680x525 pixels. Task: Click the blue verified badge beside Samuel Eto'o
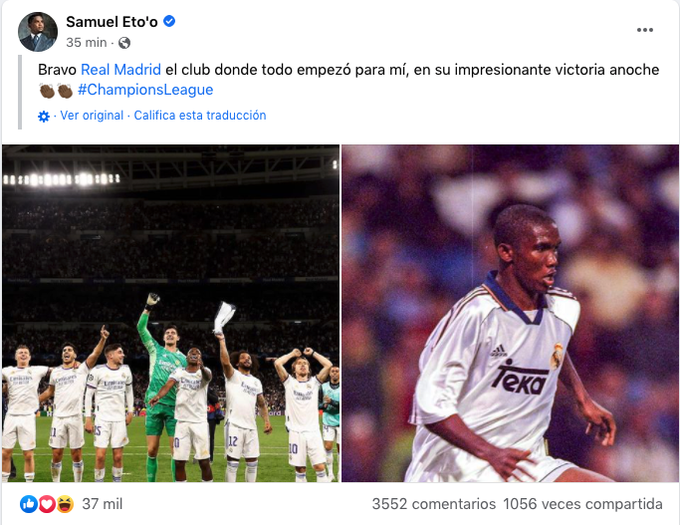169,21
